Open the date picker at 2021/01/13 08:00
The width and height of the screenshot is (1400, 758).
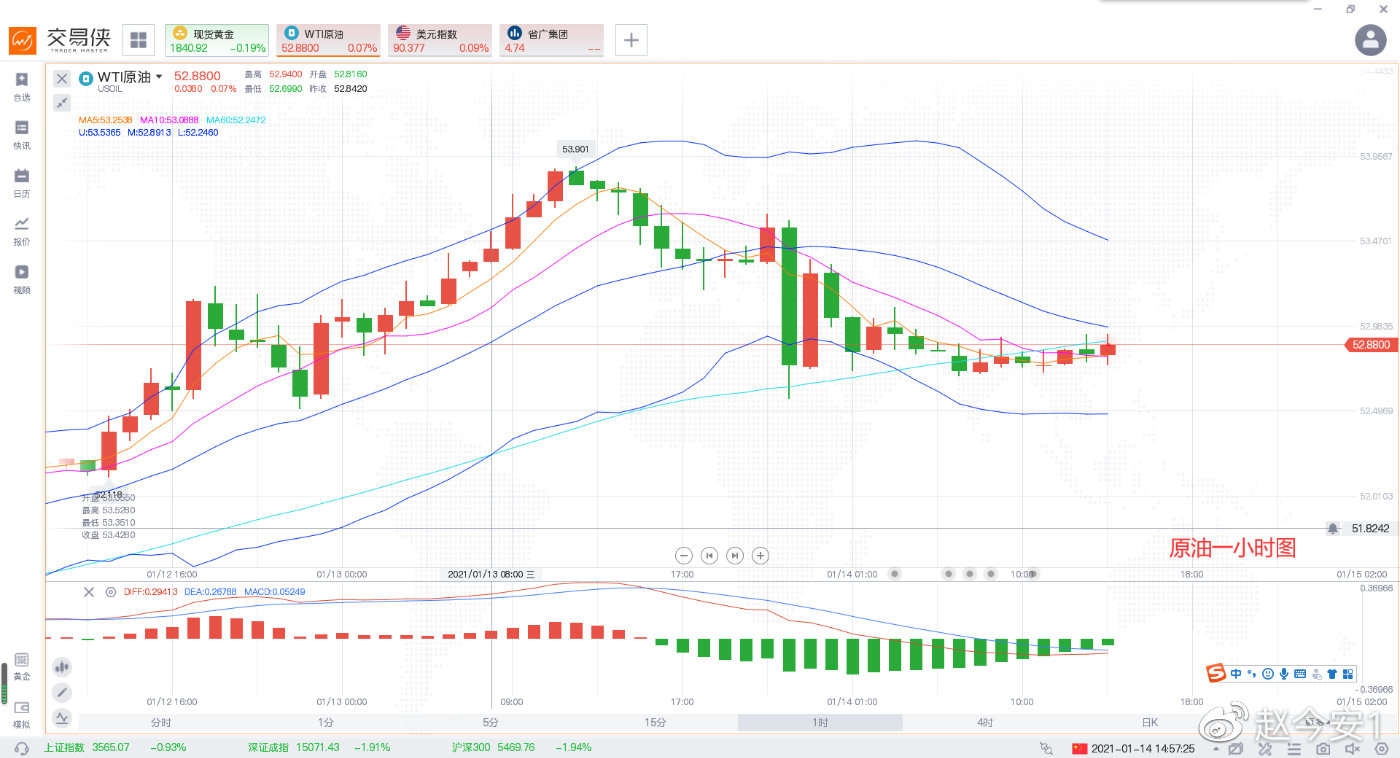(491, 574)
